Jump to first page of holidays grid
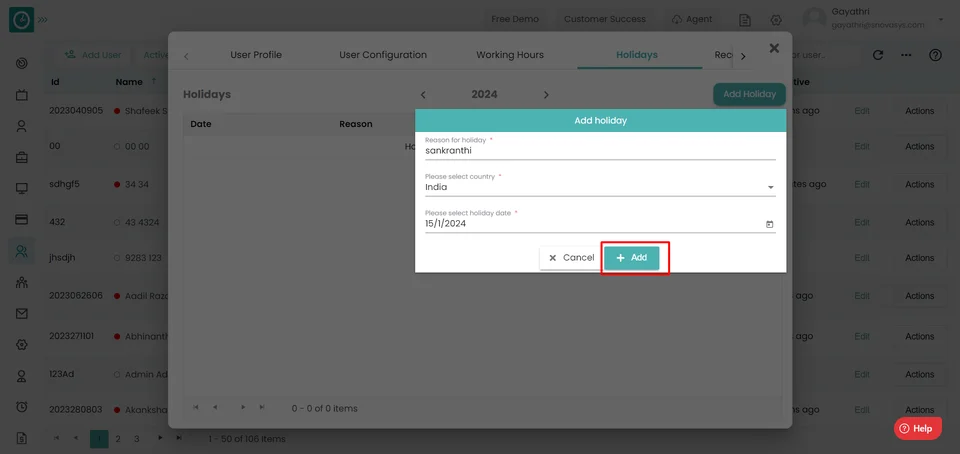This screenshot has width=960, height=454. pos(196,407)
